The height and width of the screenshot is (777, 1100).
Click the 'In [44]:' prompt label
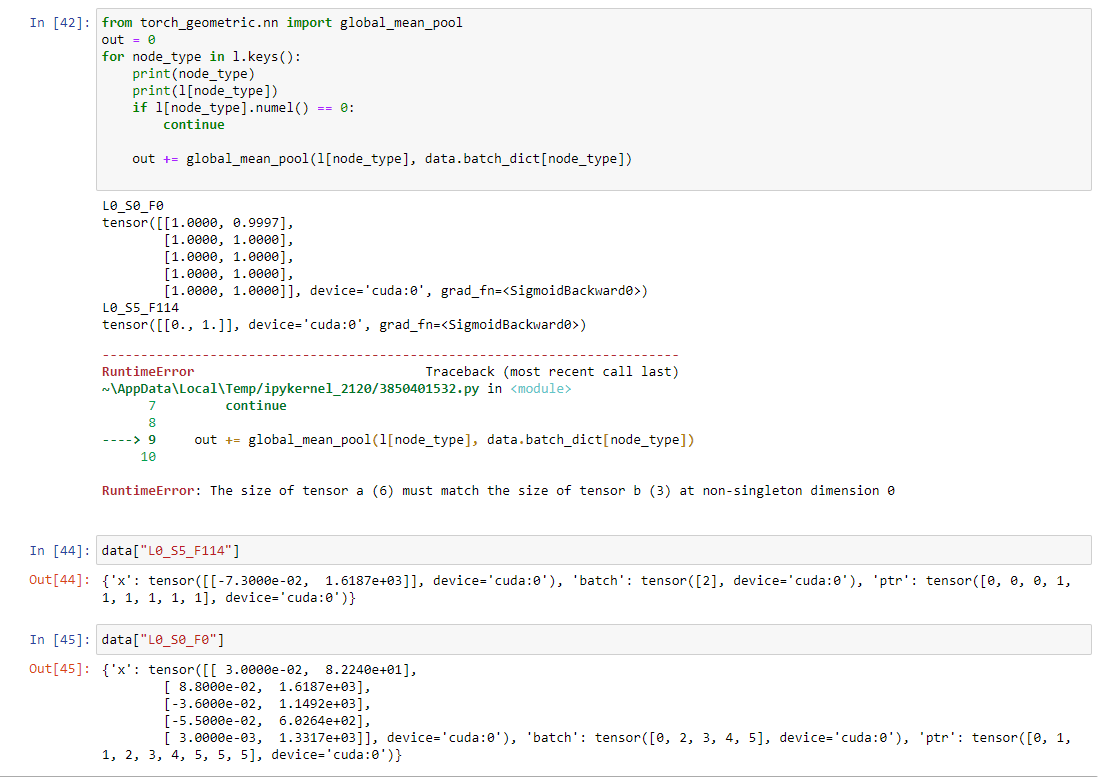point(60,550)
